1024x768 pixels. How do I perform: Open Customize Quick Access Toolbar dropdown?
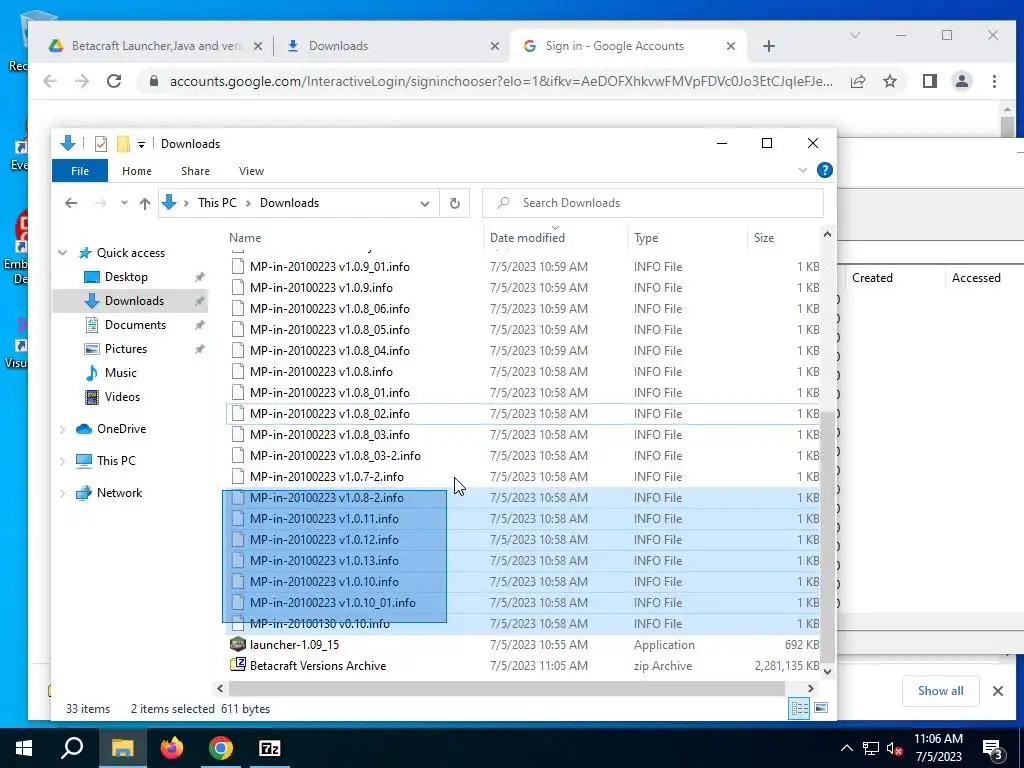tap(141, 144)
